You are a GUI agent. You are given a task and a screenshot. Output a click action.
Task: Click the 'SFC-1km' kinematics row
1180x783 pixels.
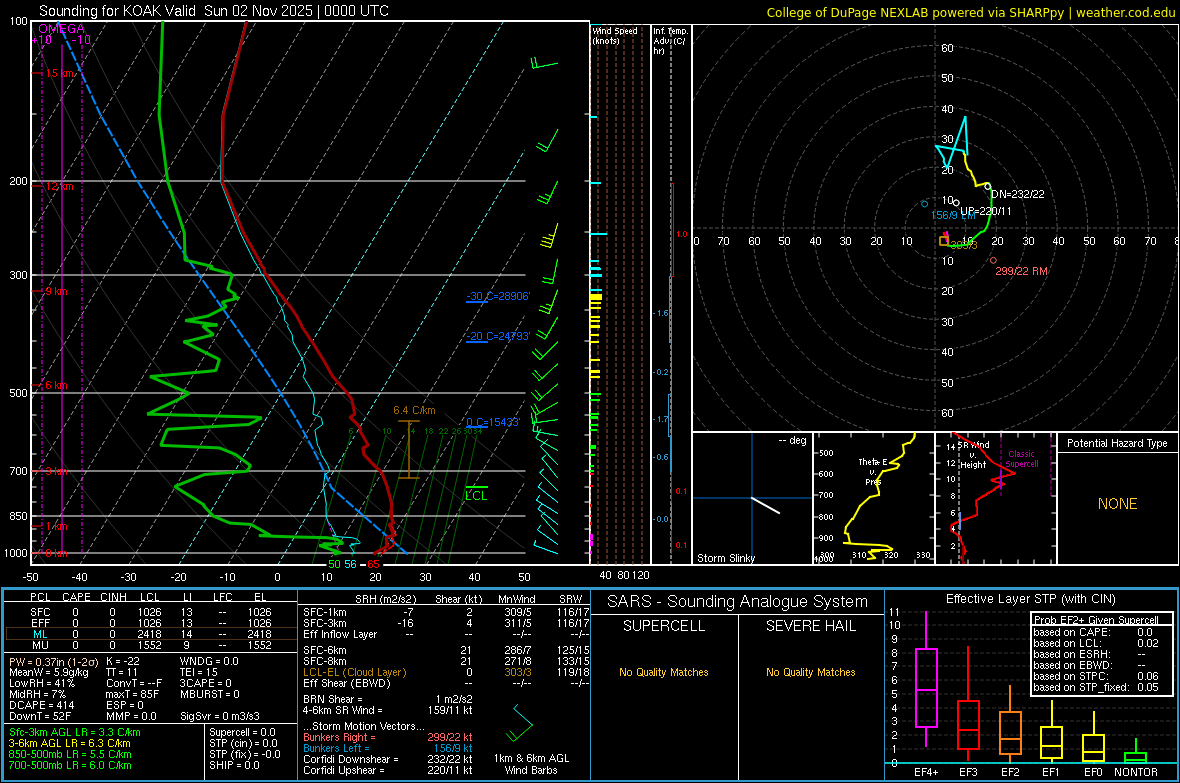pos(446,613)
